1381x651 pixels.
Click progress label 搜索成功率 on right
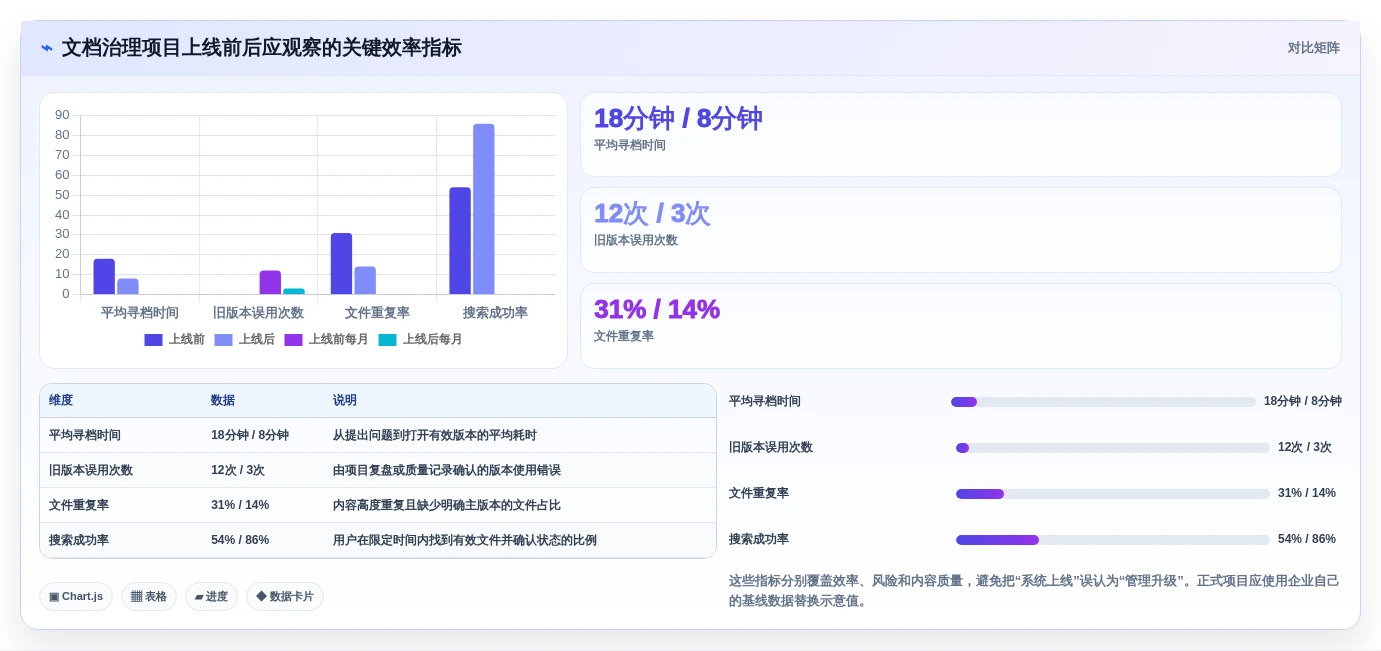(x=759, y=540)
